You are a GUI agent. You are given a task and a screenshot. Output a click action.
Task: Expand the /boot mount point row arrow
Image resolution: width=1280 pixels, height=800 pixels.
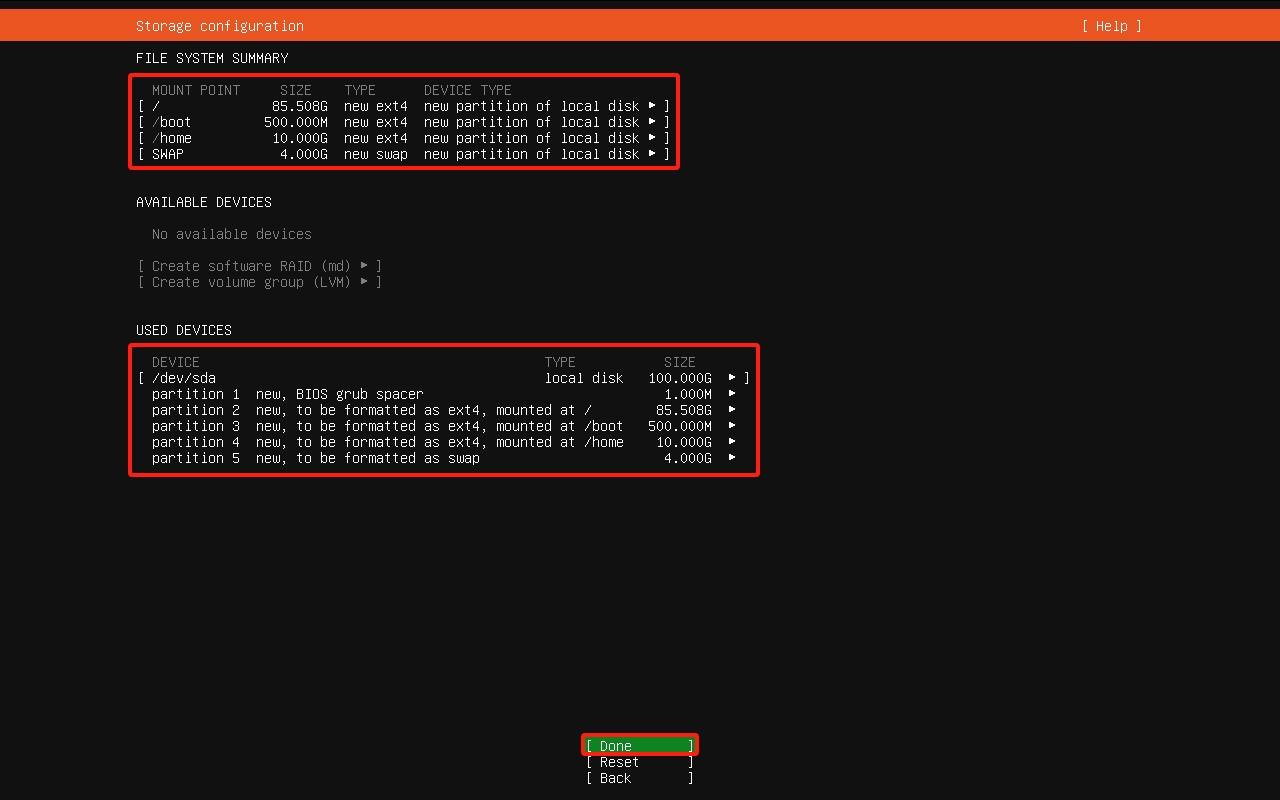click(652, 121)
